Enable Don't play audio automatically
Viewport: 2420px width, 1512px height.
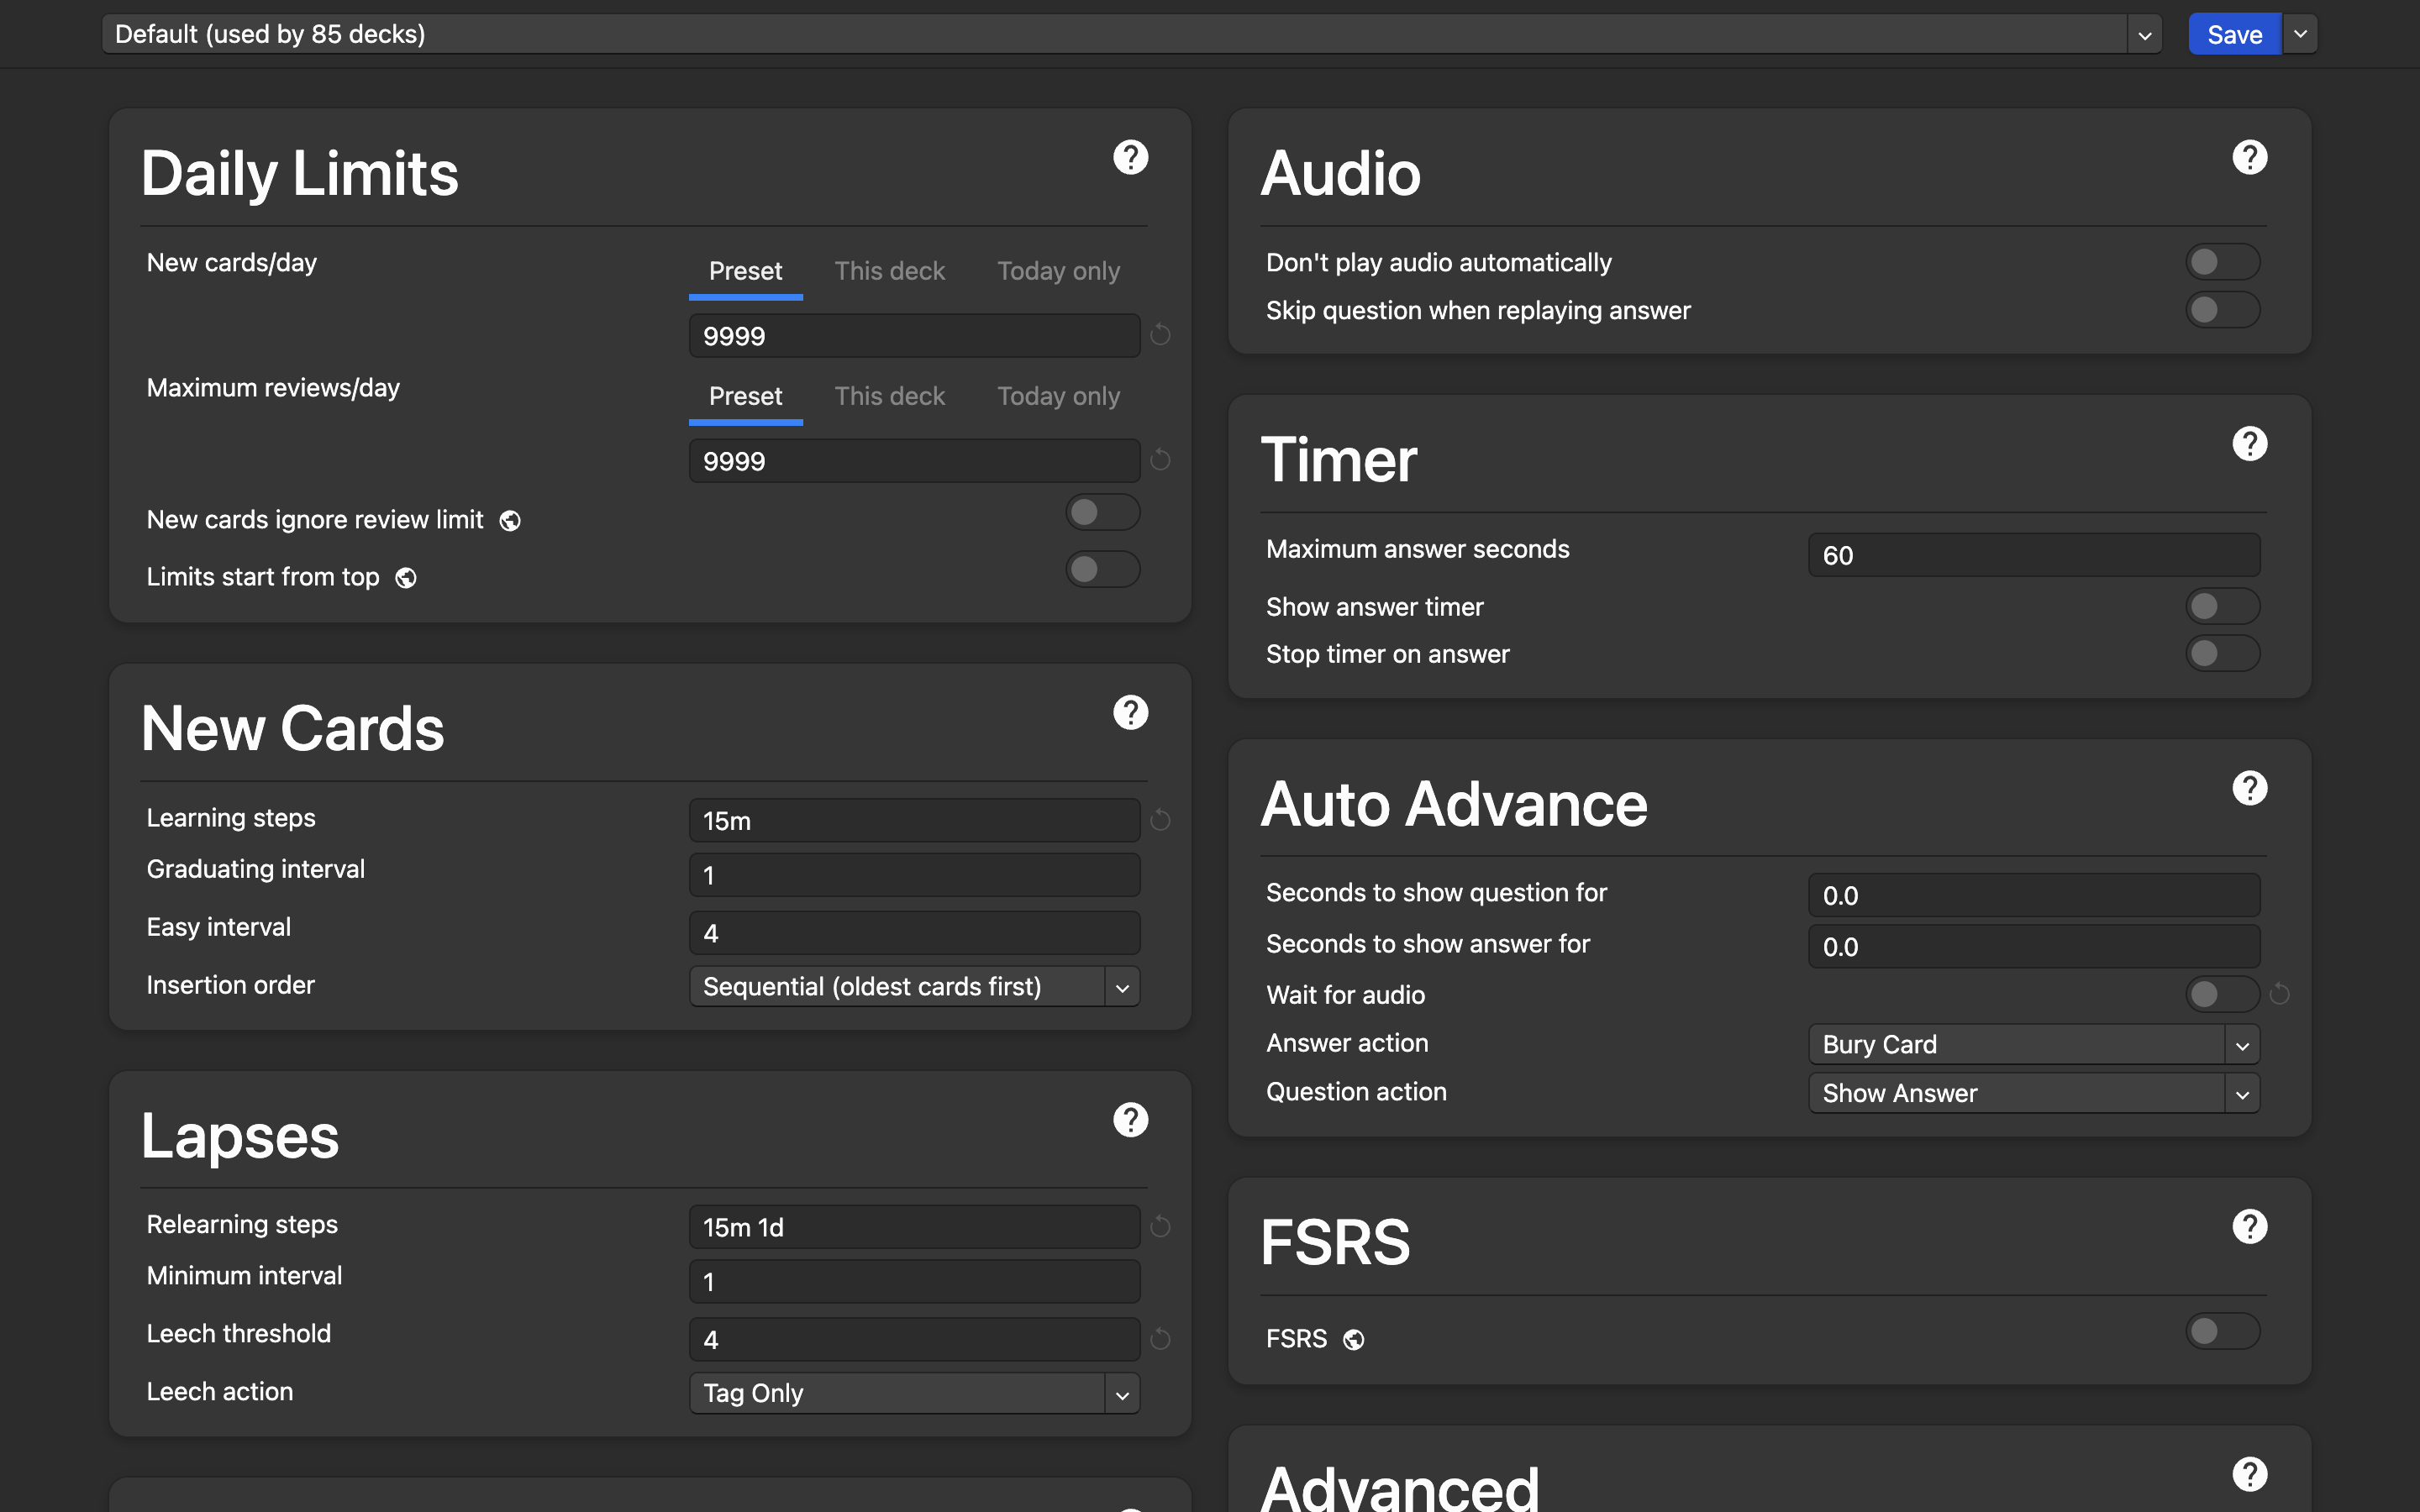pyautogui.click(x=2222, y=262)
